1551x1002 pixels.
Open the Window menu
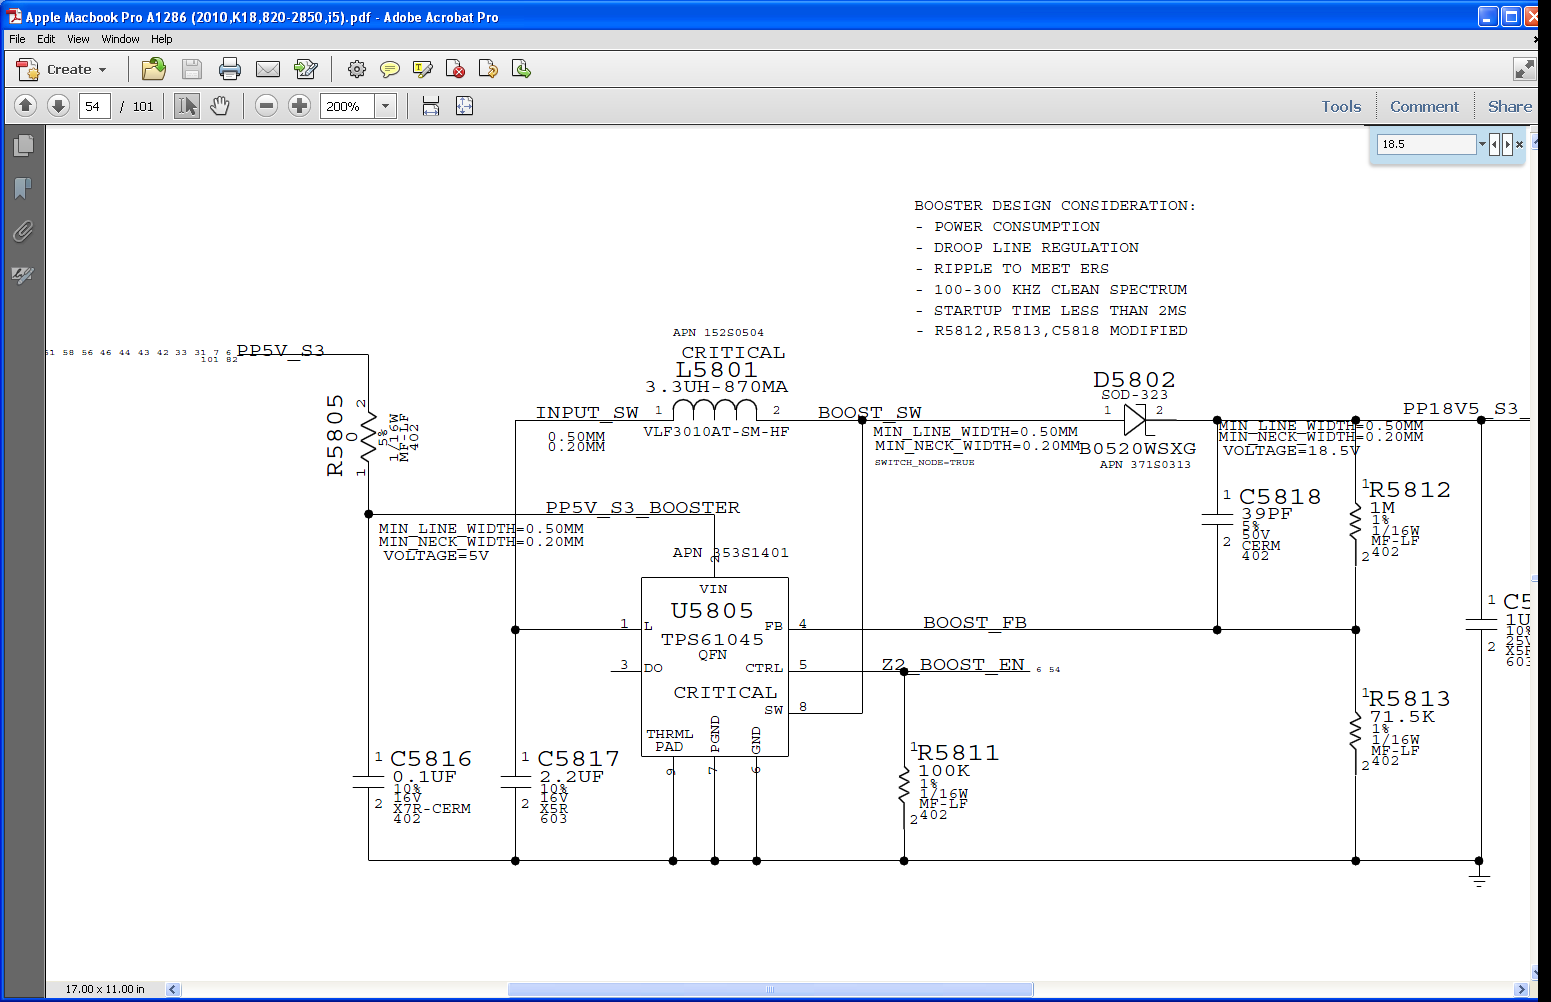pos(120,39)
